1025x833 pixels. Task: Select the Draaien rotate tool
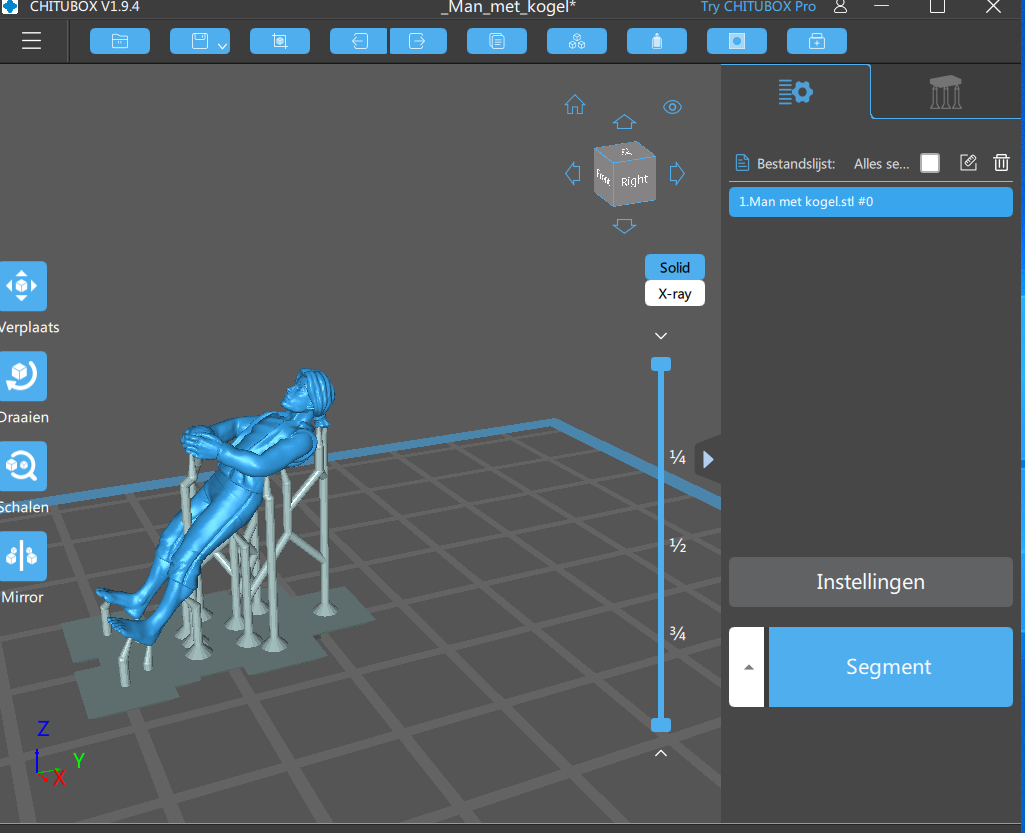coord(22,376)
